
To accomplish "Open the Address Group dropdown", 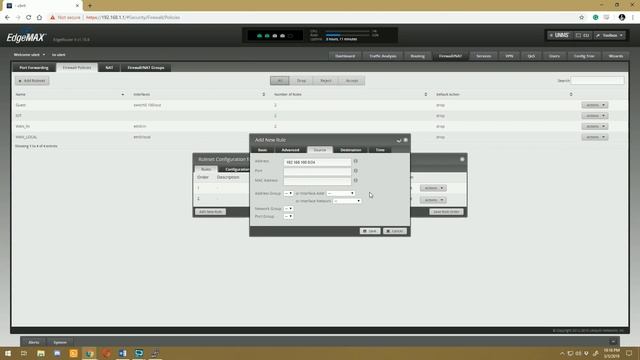I will tap(288, 193).
